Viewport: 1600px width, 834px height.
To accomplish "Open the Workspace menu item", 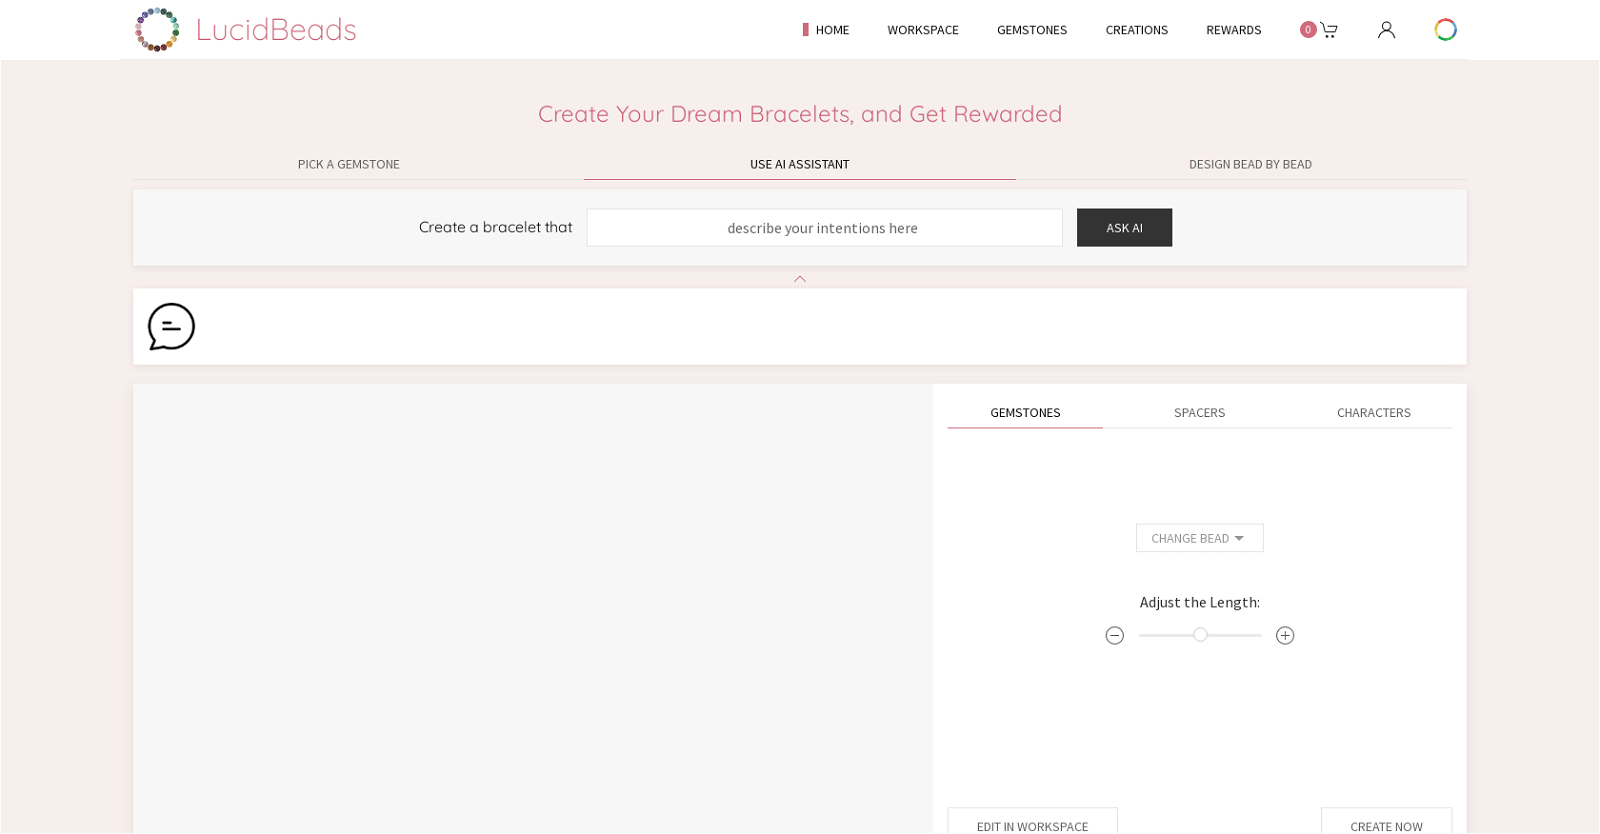I will click(923, 30).
